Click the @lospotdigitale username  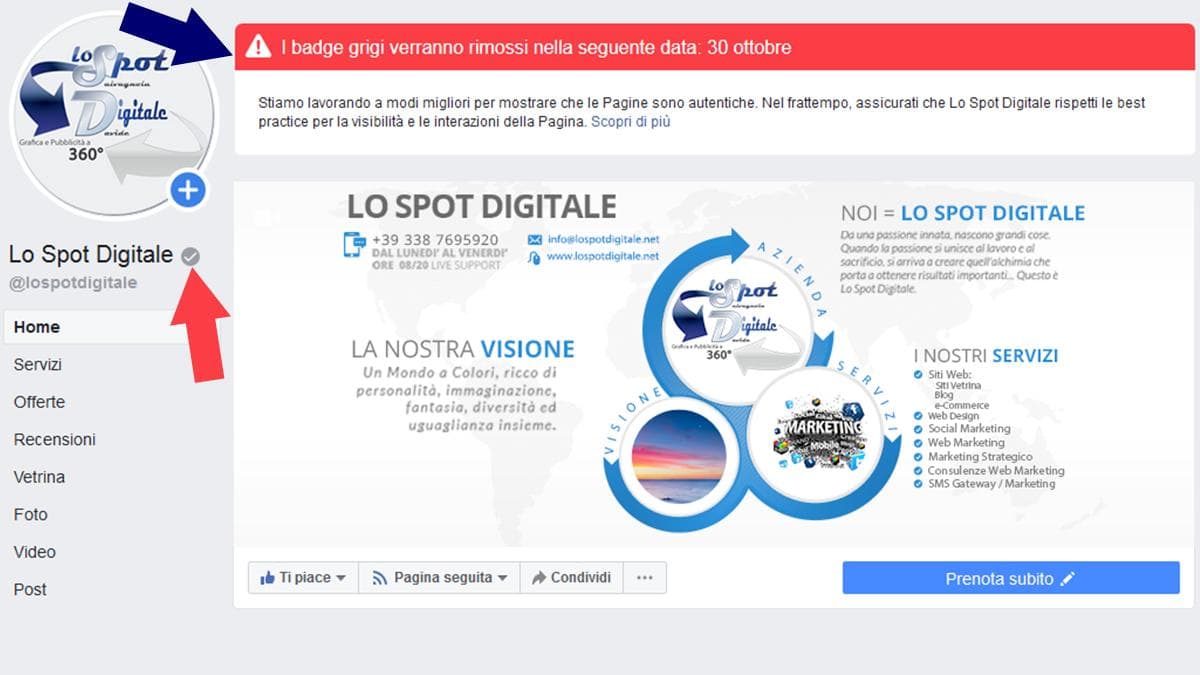(73, 283)
